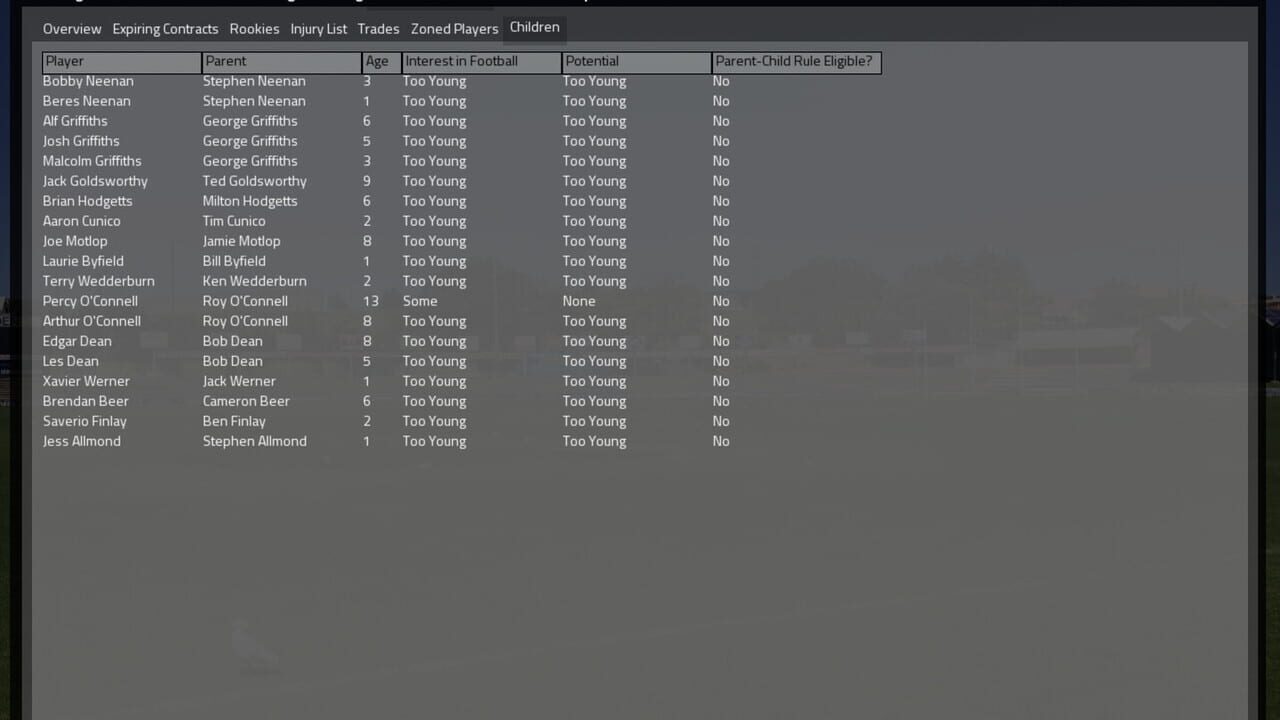Click parent Stephen Allmond

[255, 441]
